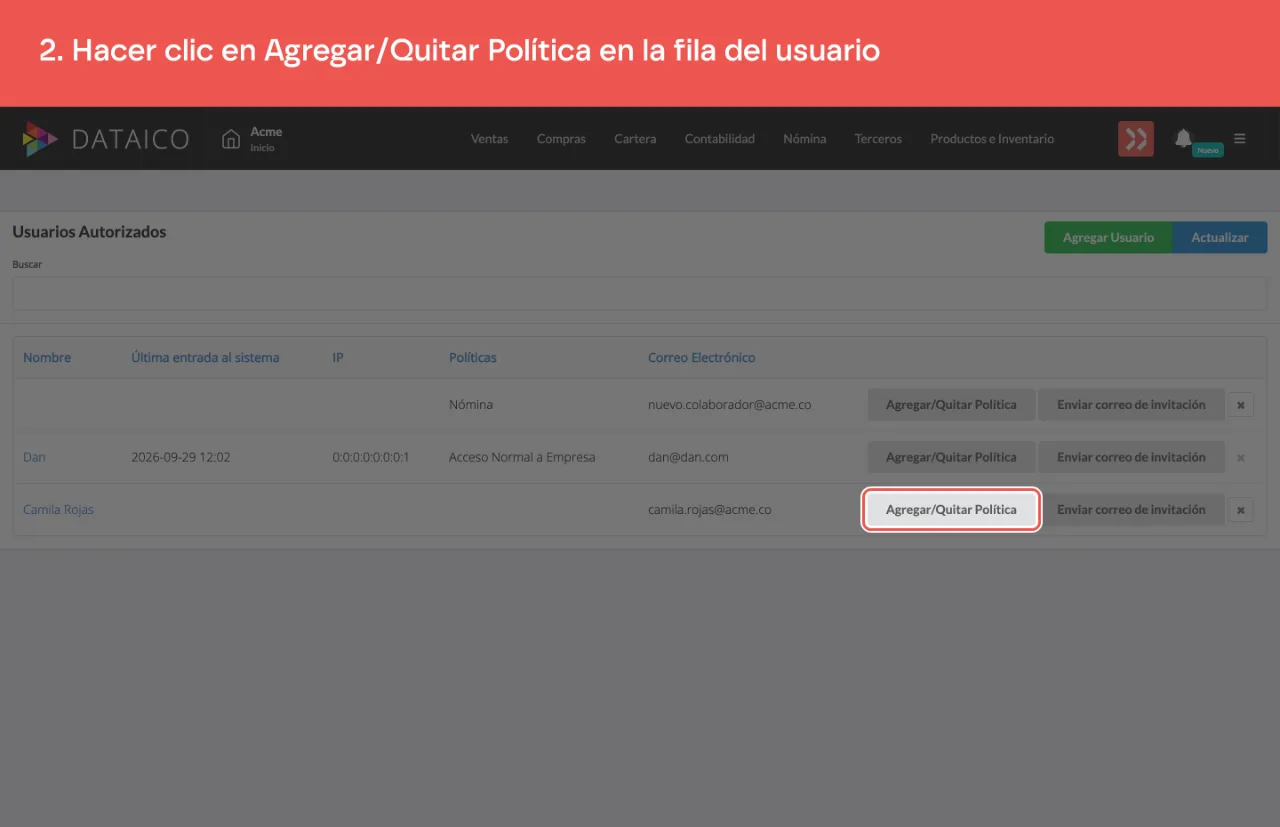Open the Acme Inicio home icon
1280x827 pixels.
point(231,139)
